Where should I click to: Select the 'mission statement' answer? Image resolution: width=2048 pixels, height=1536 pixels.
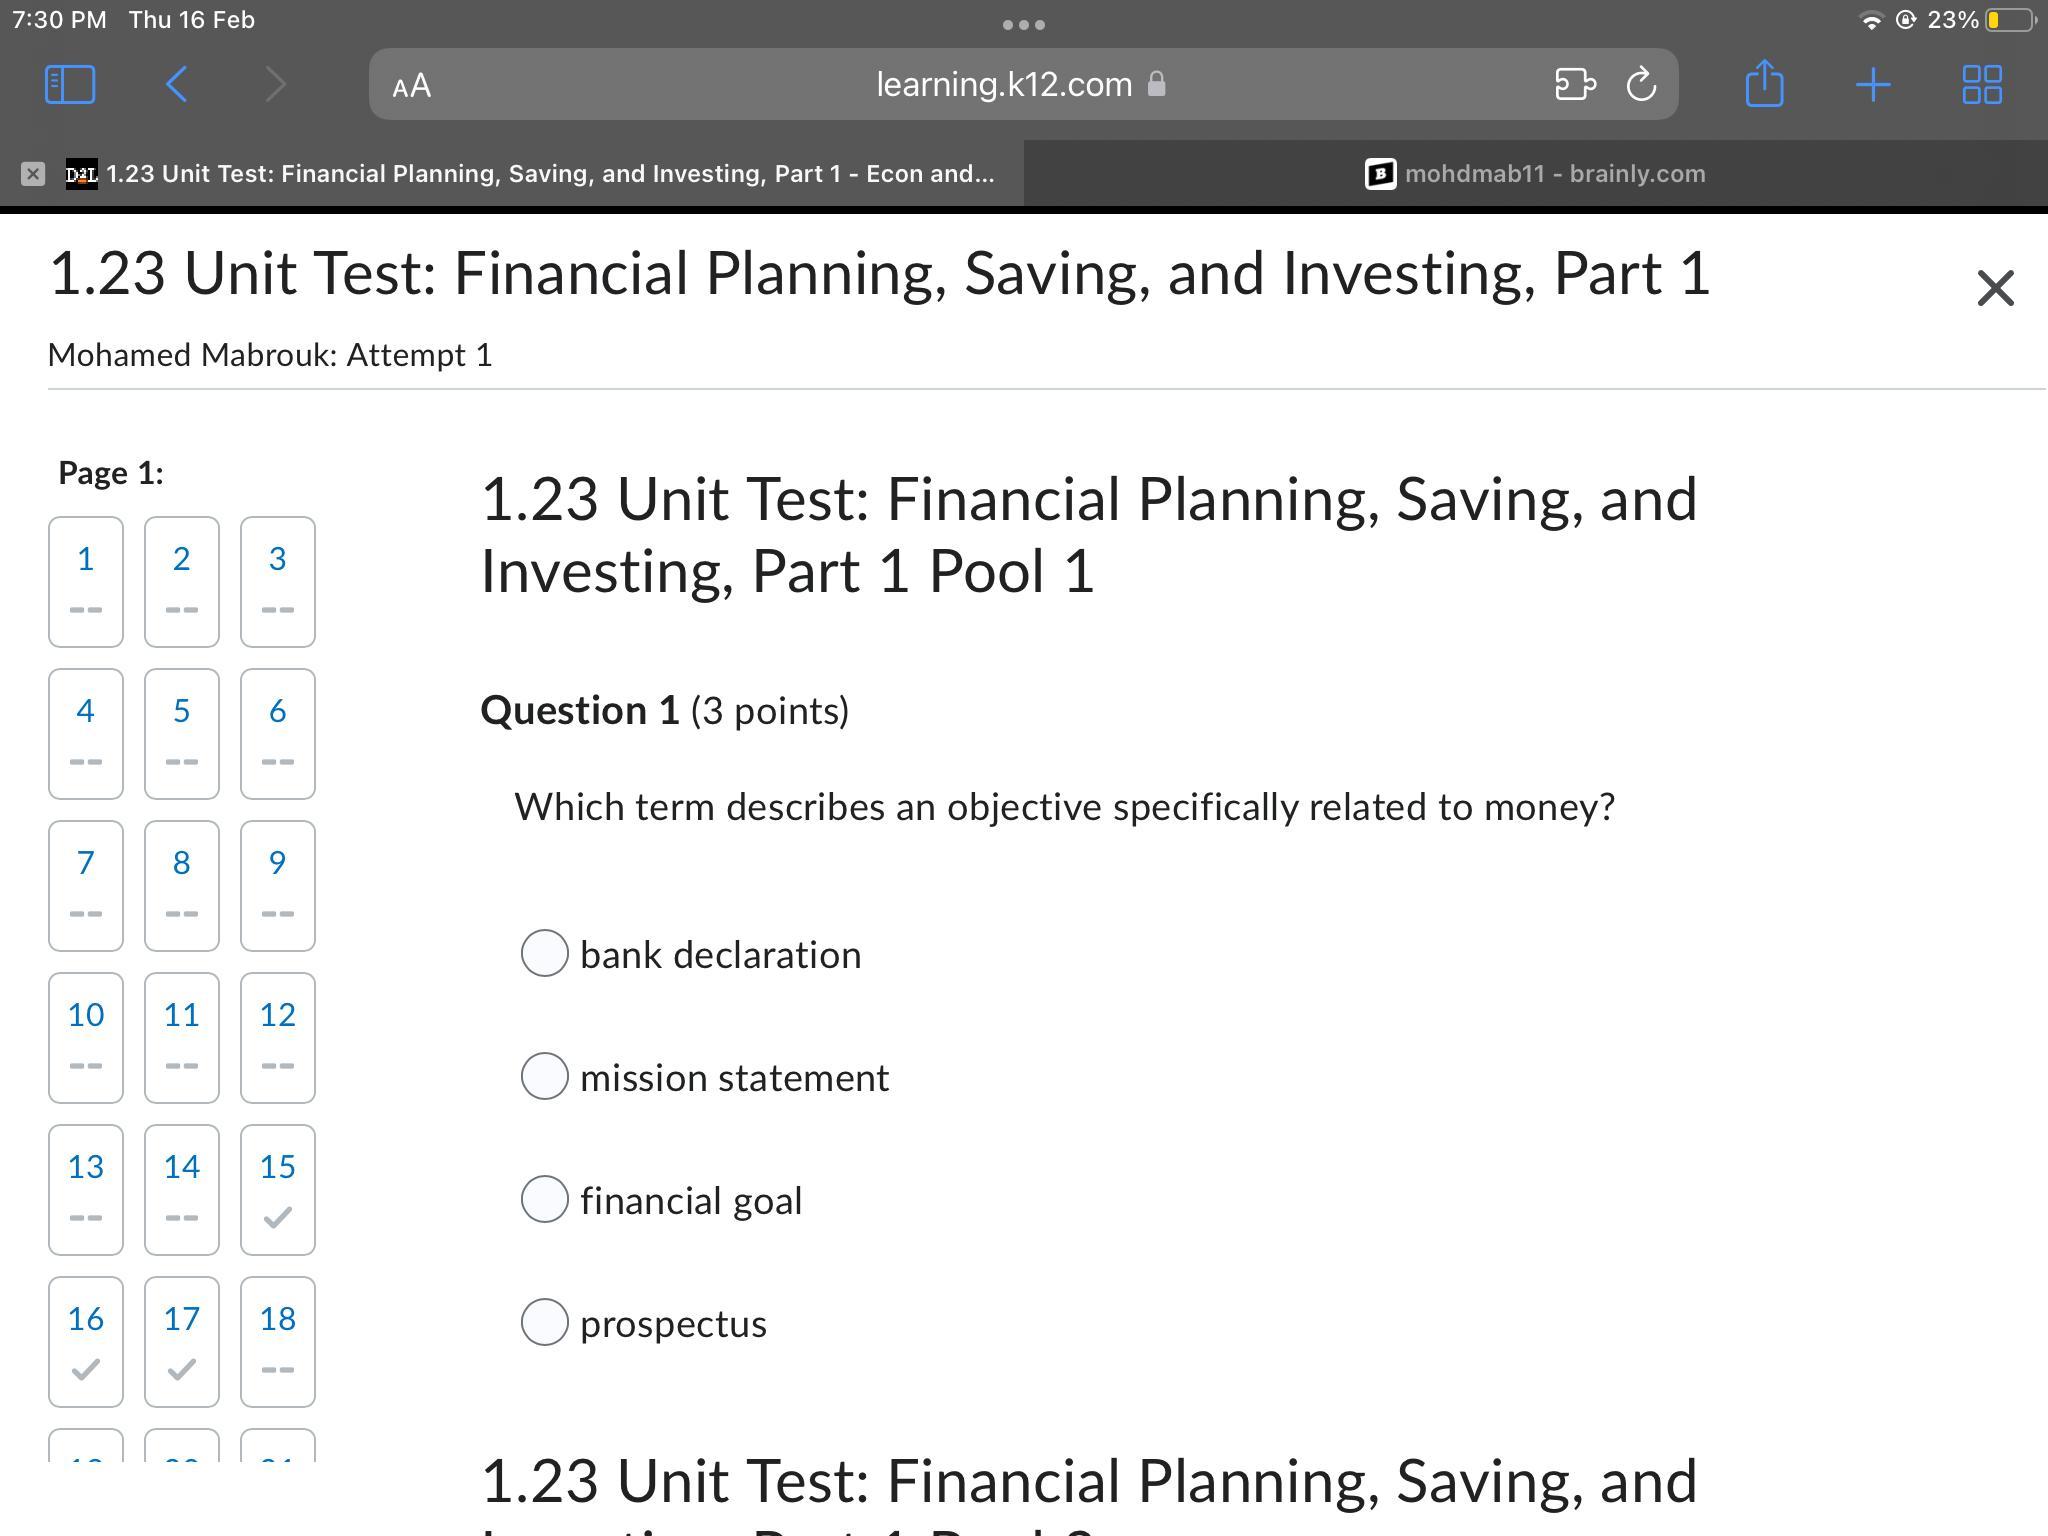(x=545, y=1076)
